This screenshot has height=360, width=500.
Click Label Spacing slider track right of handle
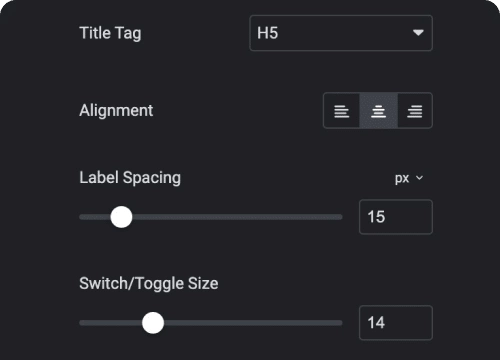tap(237, 217)
